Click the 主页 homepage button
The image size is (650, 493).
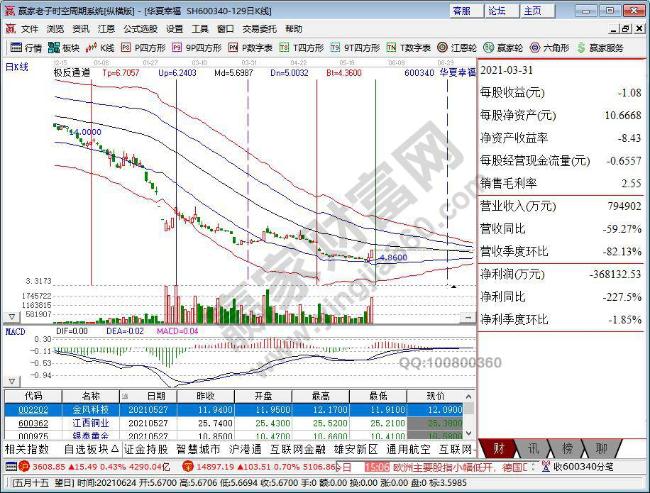coord(537,11)
